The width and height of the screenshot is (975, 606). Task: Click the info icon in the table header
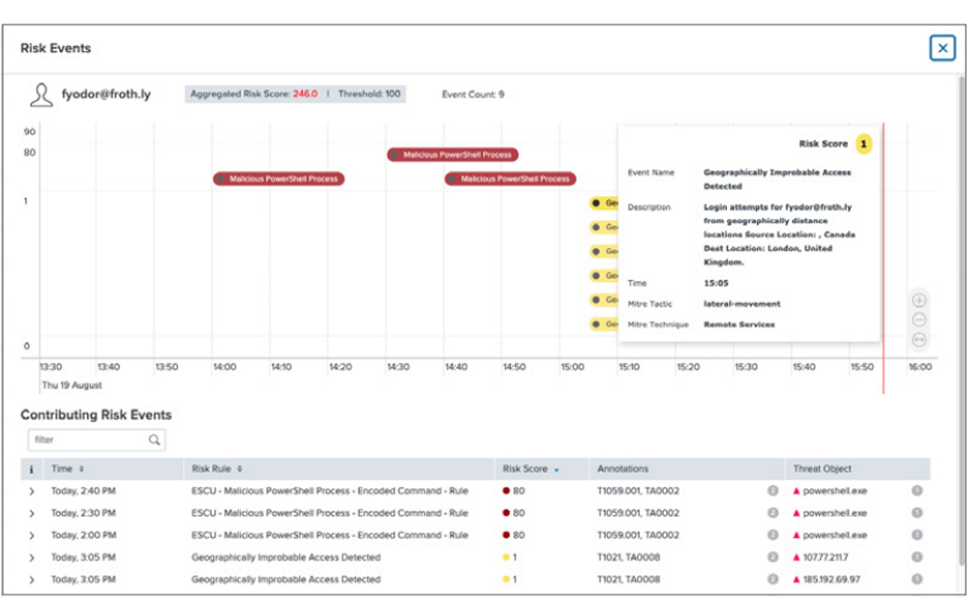pyautogui.click(x=31, y=469)
